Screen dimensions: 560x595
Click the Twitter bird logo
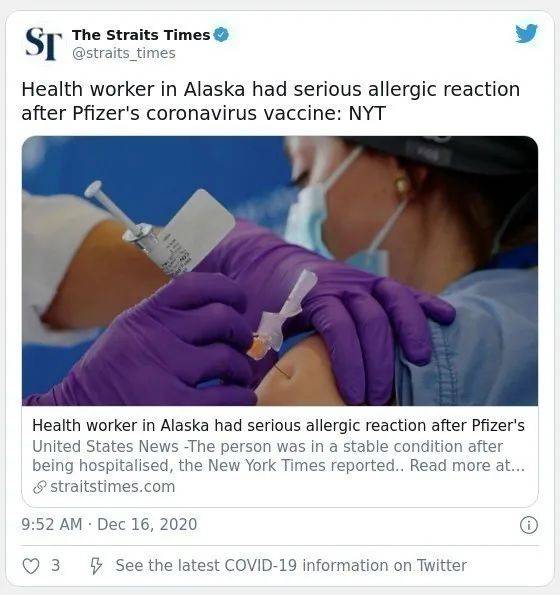[526, 33]
